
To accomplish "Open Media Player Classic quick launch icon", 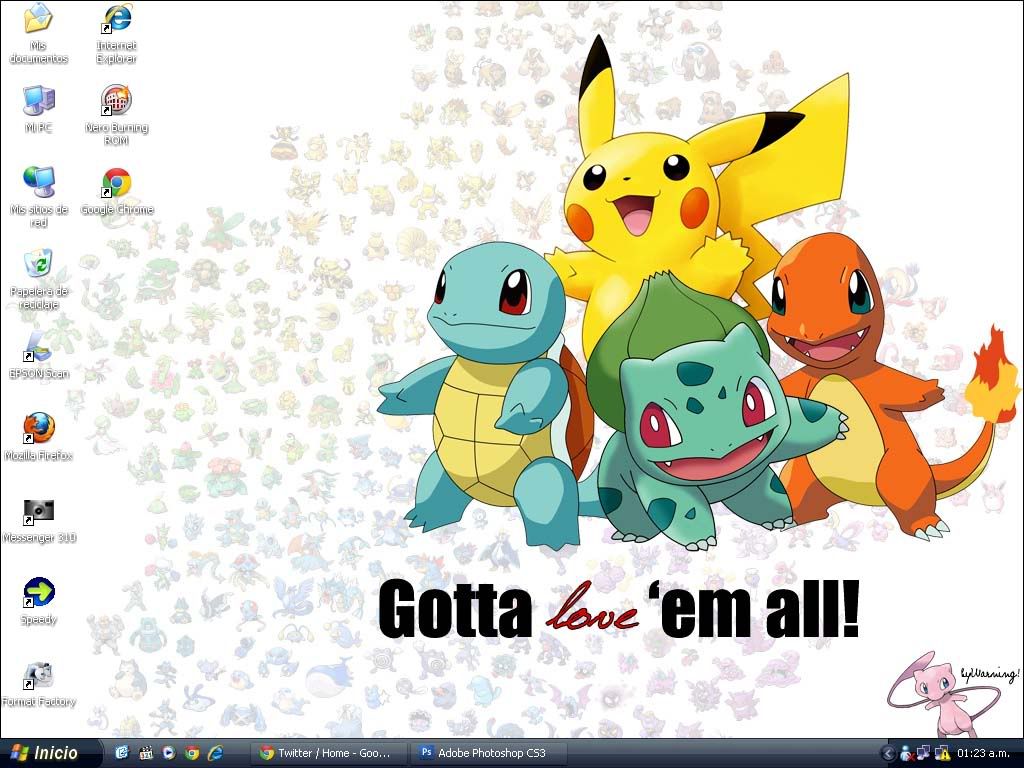I will pyautogui.click(x=146, y=753).
